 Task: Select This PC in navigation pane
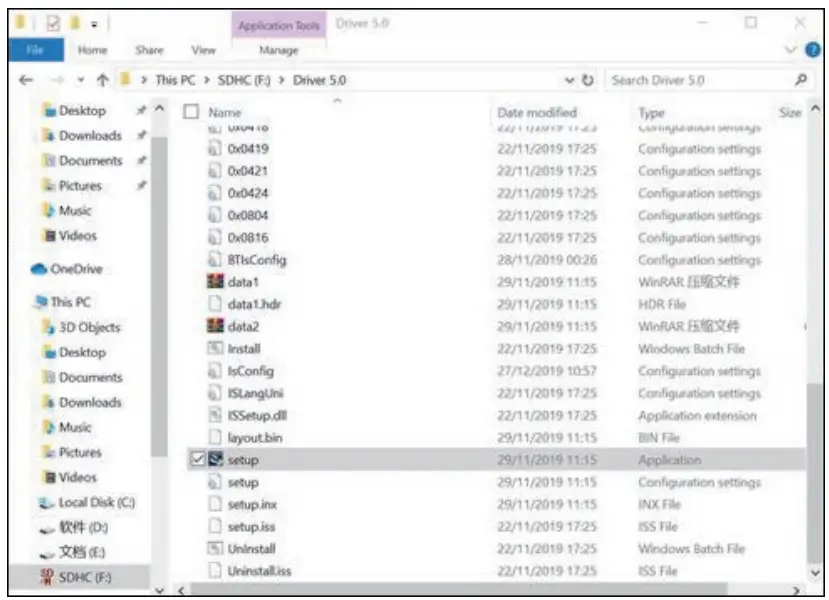click(x=62, y=302)
